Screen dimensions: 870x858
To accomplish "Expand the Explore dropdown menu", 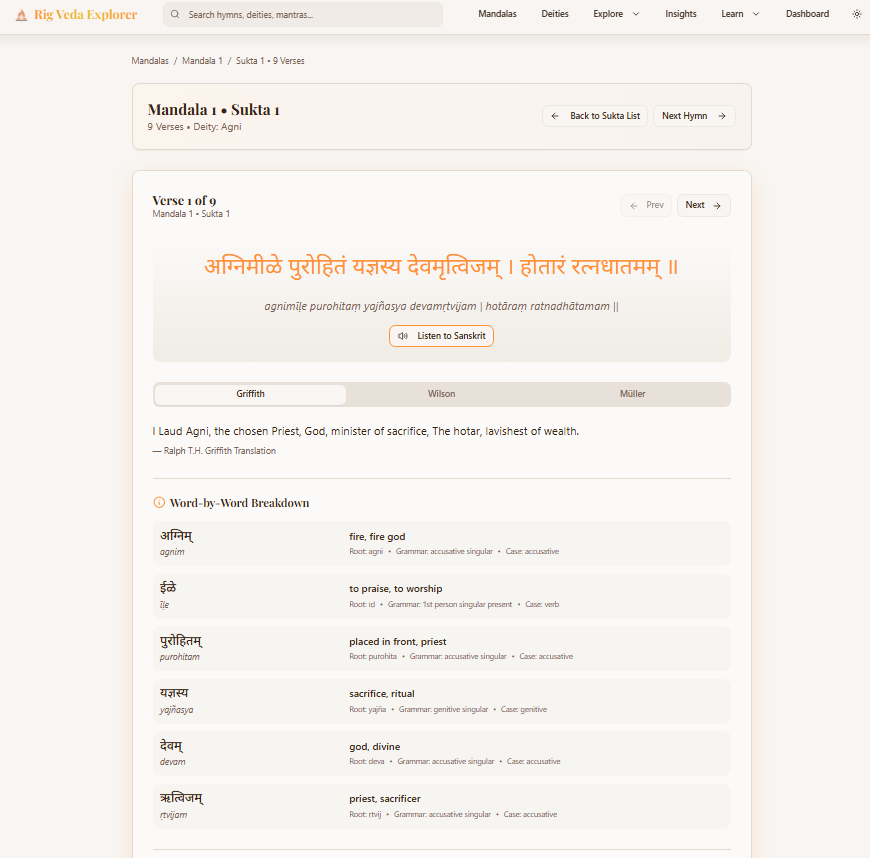I will (613, 14).
